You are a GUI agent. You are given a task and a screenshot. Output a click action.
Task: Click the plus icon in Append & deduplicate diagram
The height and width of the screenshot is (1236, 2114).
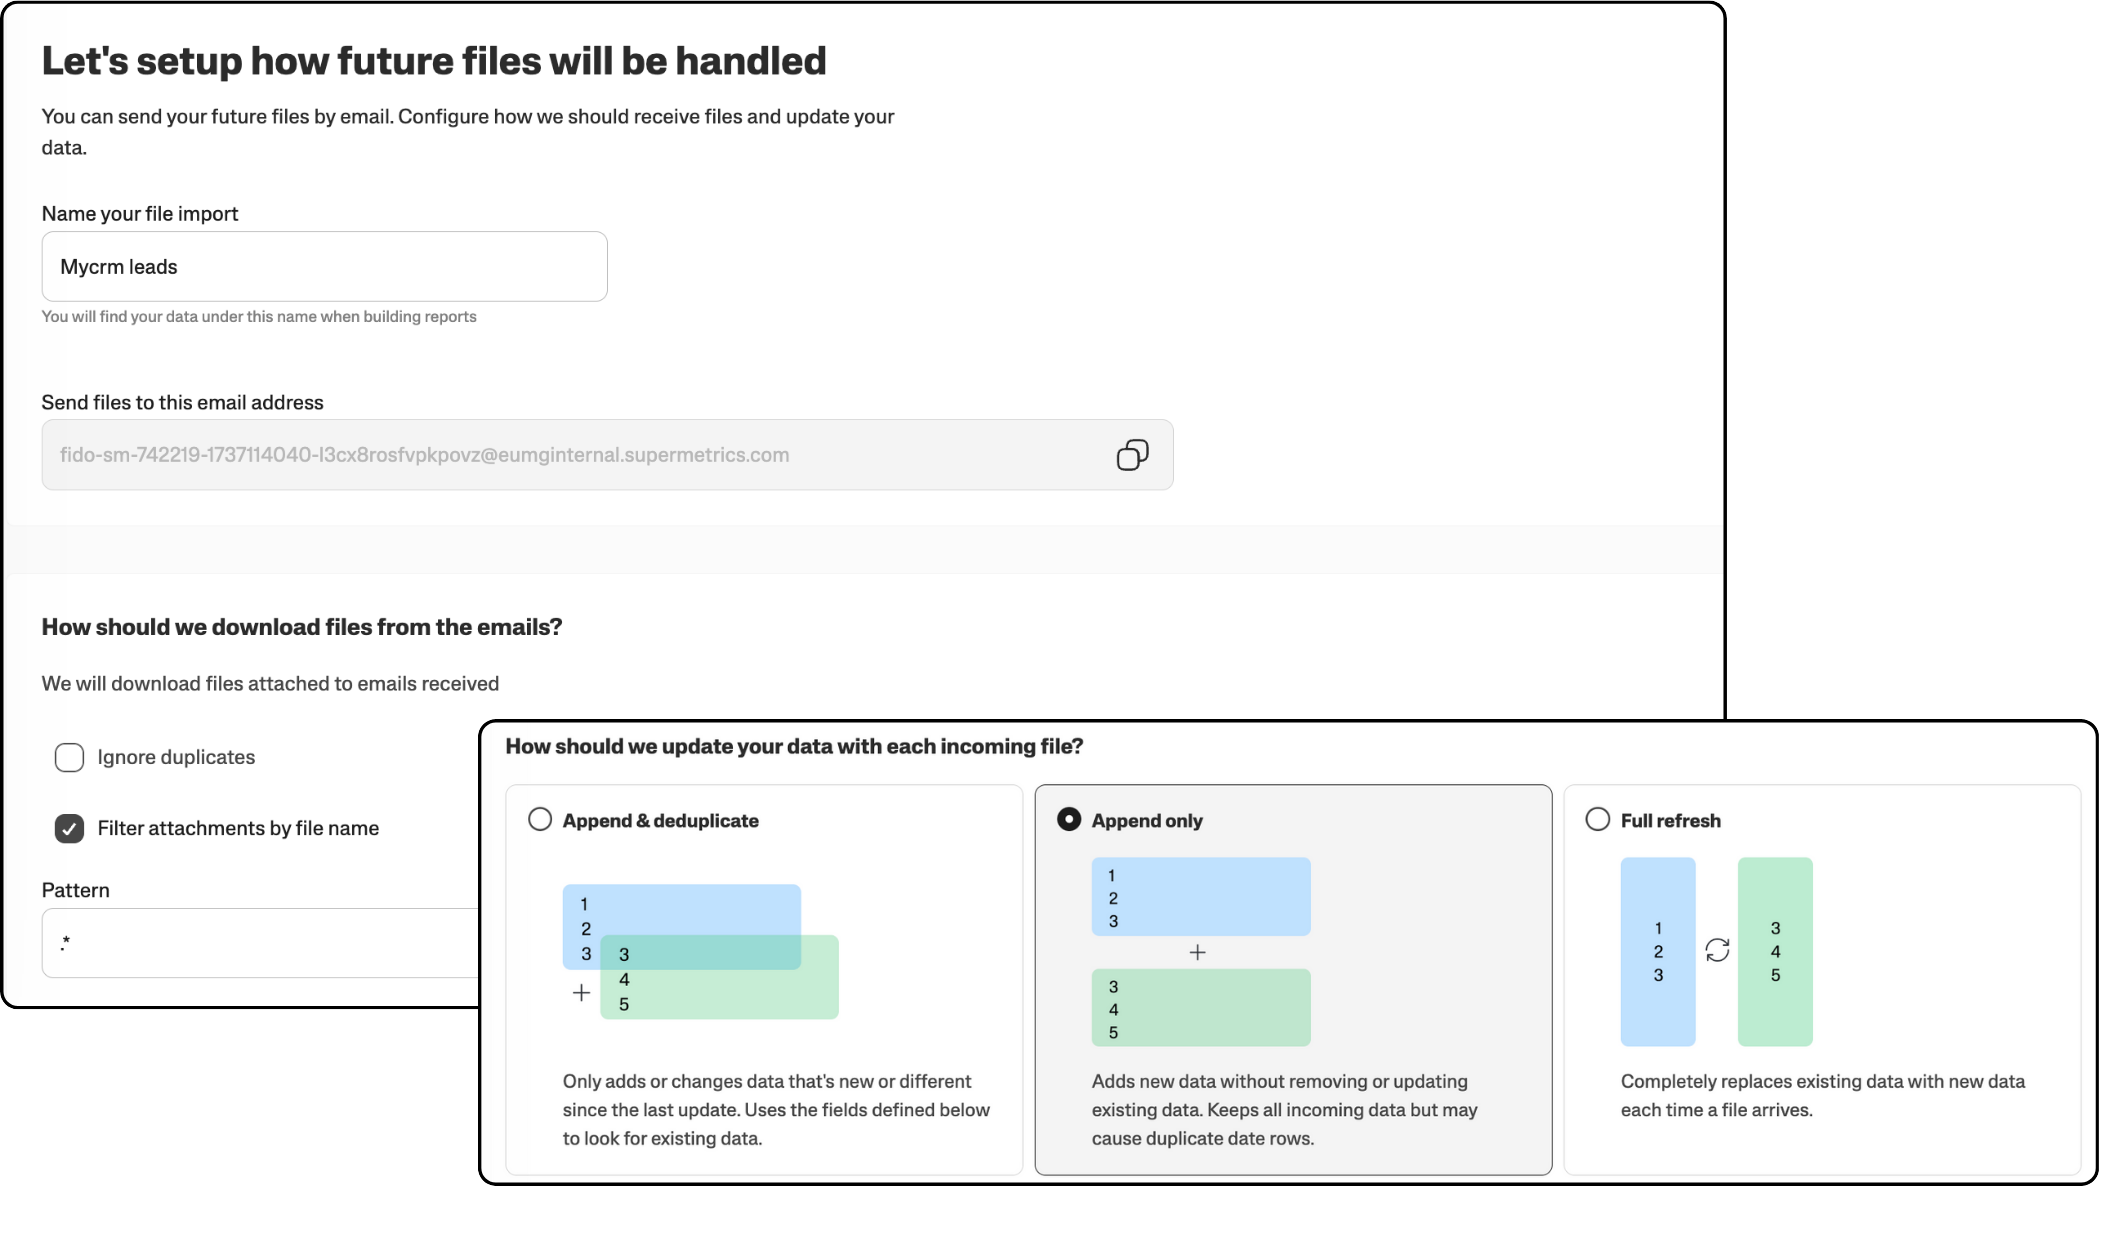[581, 993]
